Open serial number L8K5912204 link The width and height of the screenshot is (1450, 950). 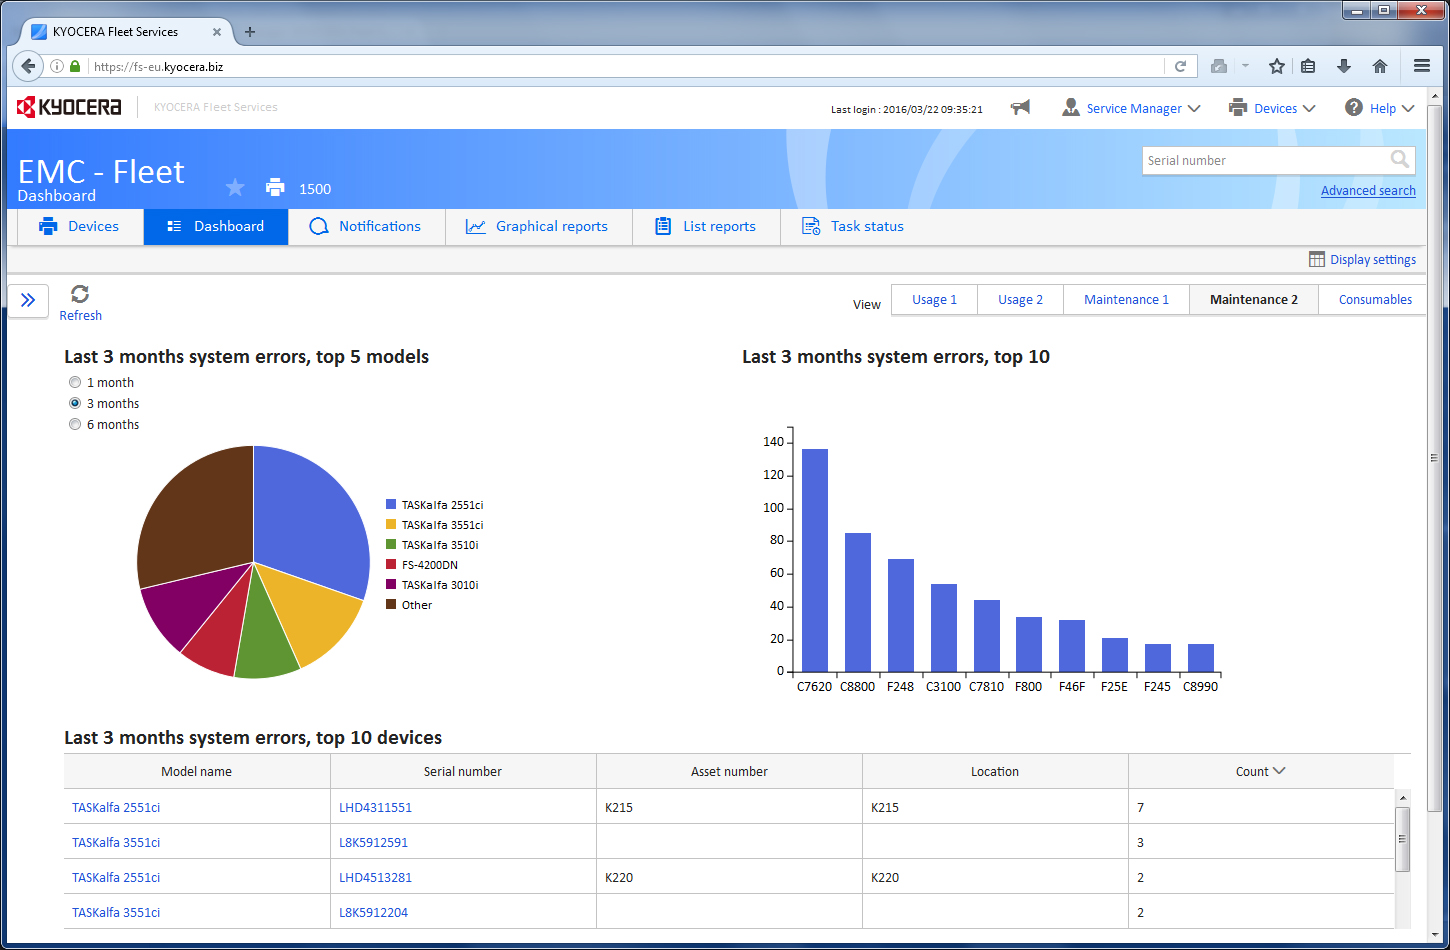tap(373, 912)
